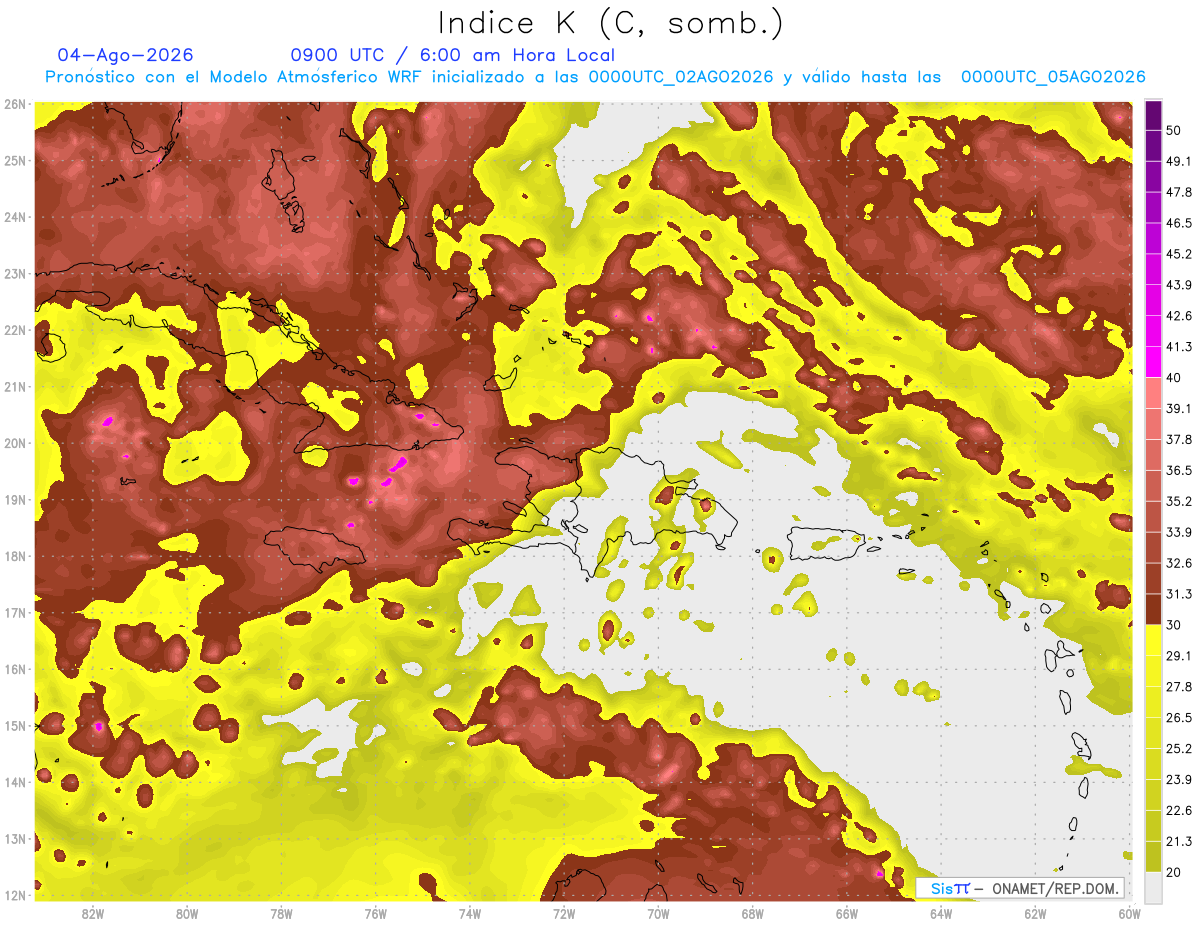
Task: Click the latitude label '12N'
Action: (x=15, y=895)
